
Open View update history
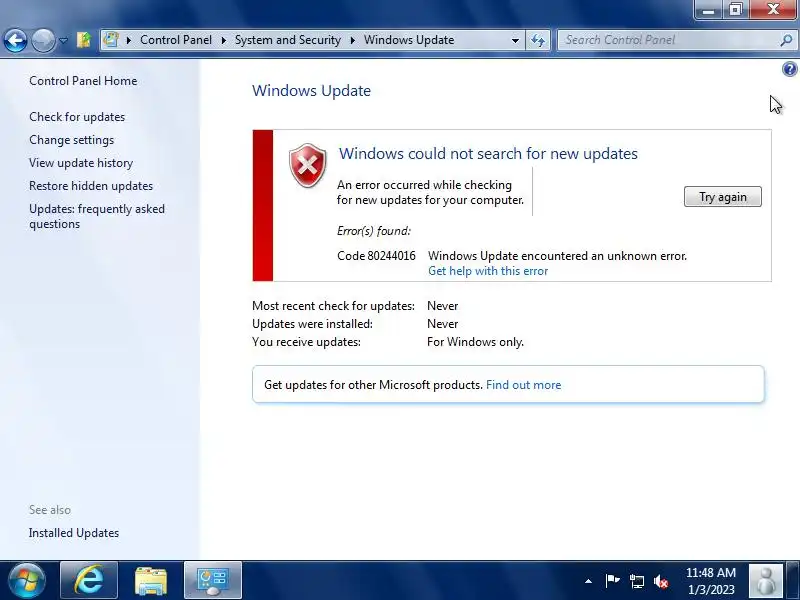[81, 163]
